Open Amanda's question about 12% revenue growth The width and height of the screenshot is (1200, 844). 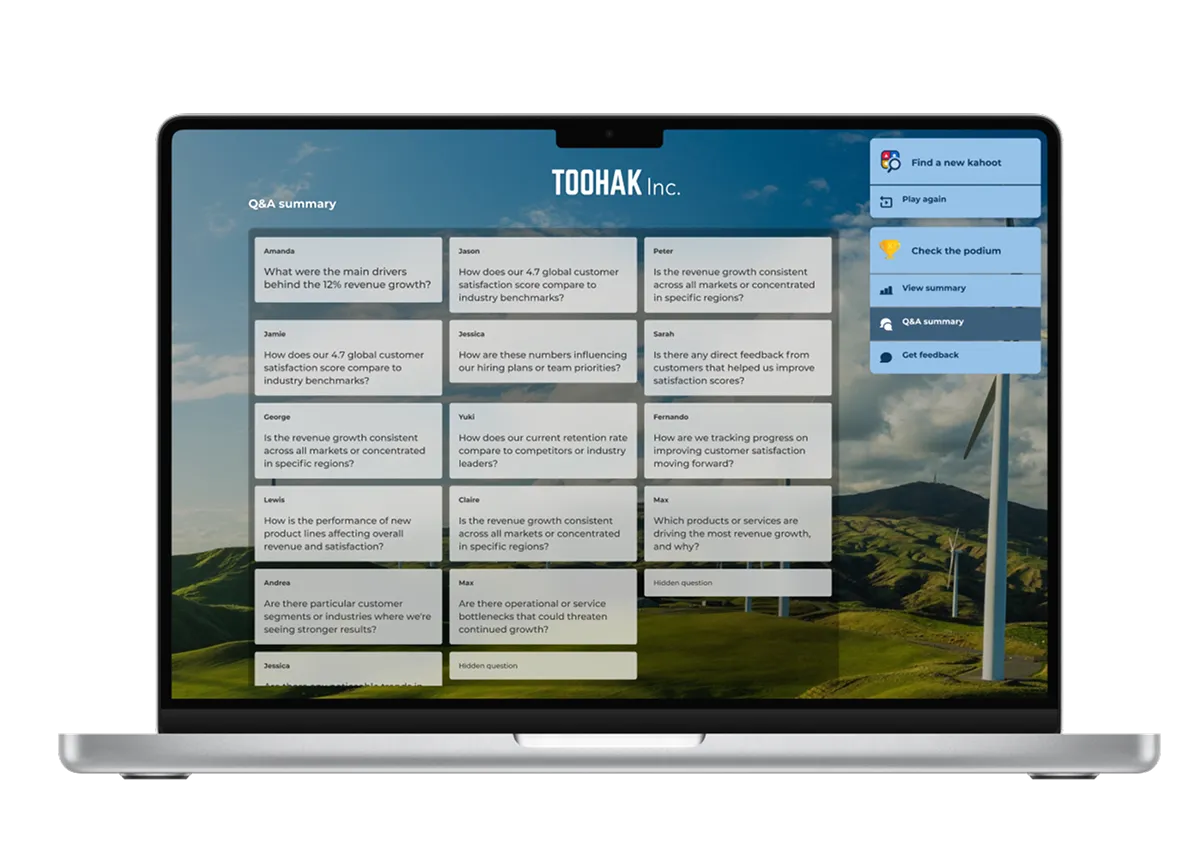pyautogui.click(x=348, y=270)
